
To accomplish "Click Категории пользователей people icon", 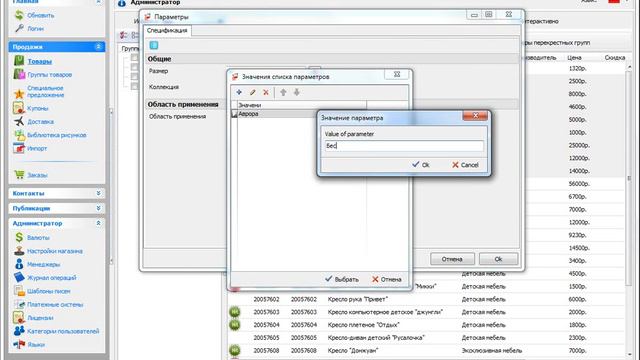I will point(19,331).
